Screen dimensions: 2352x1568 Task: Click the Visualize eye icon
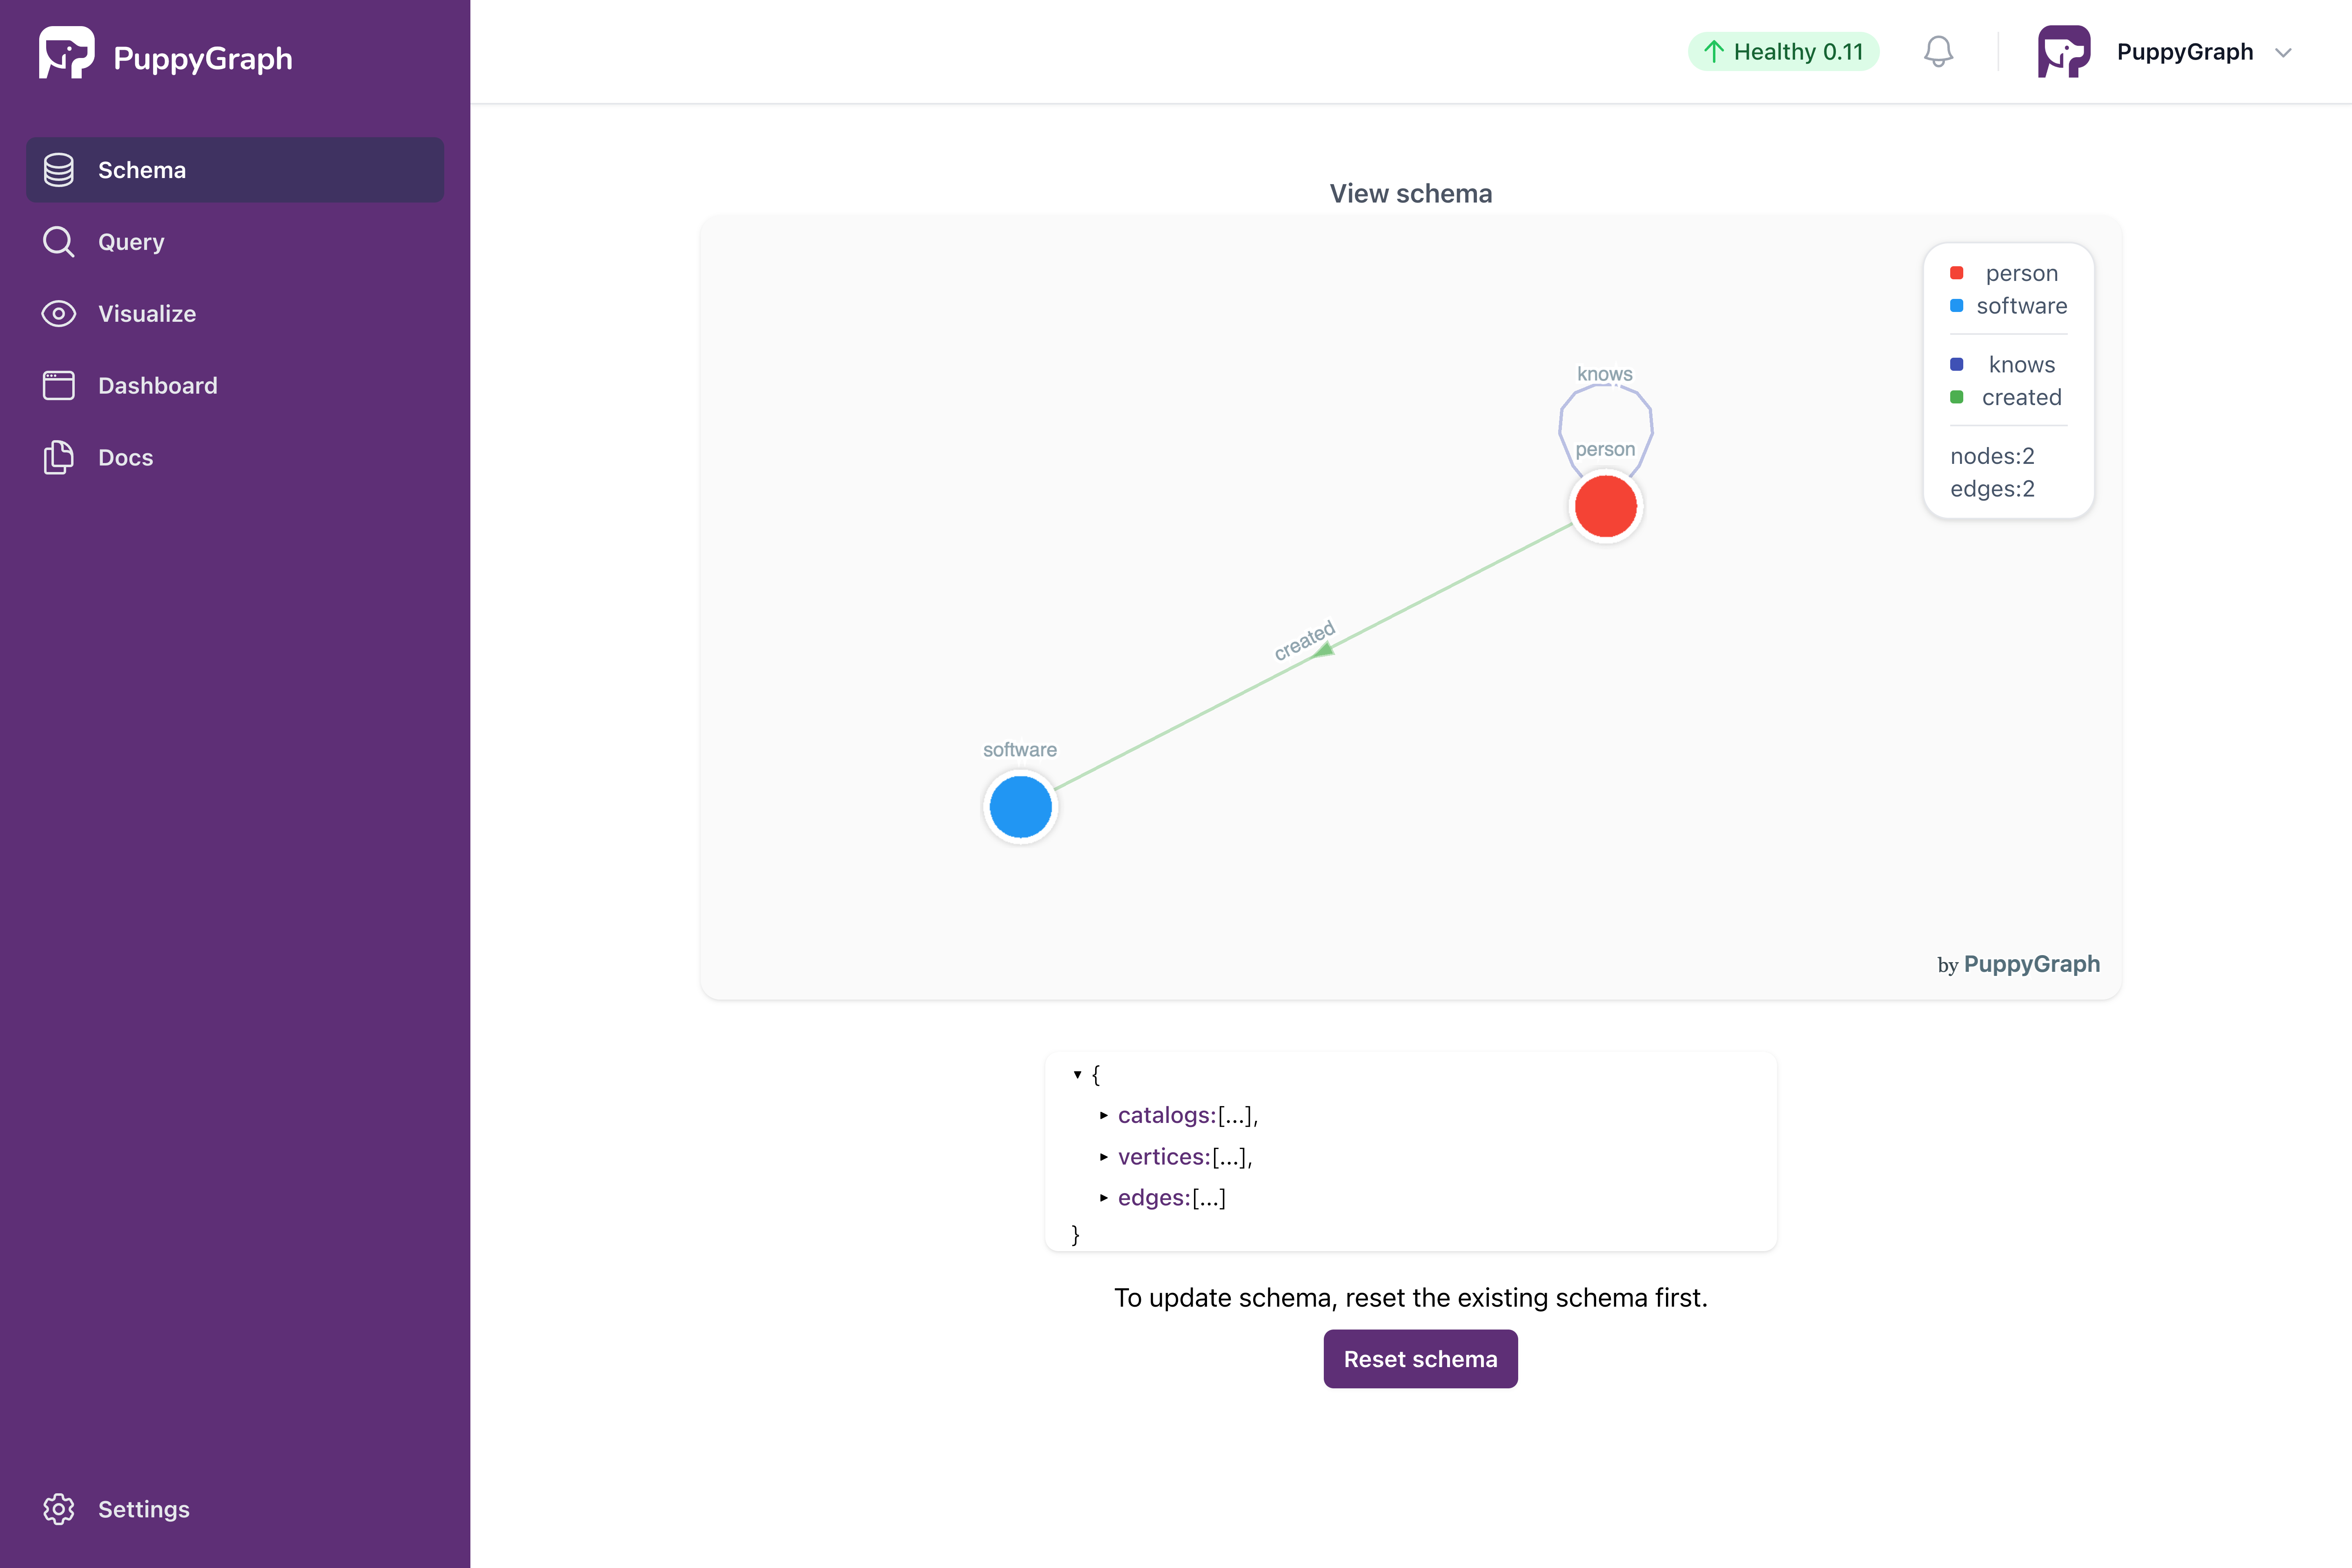(x=59, y=314)
